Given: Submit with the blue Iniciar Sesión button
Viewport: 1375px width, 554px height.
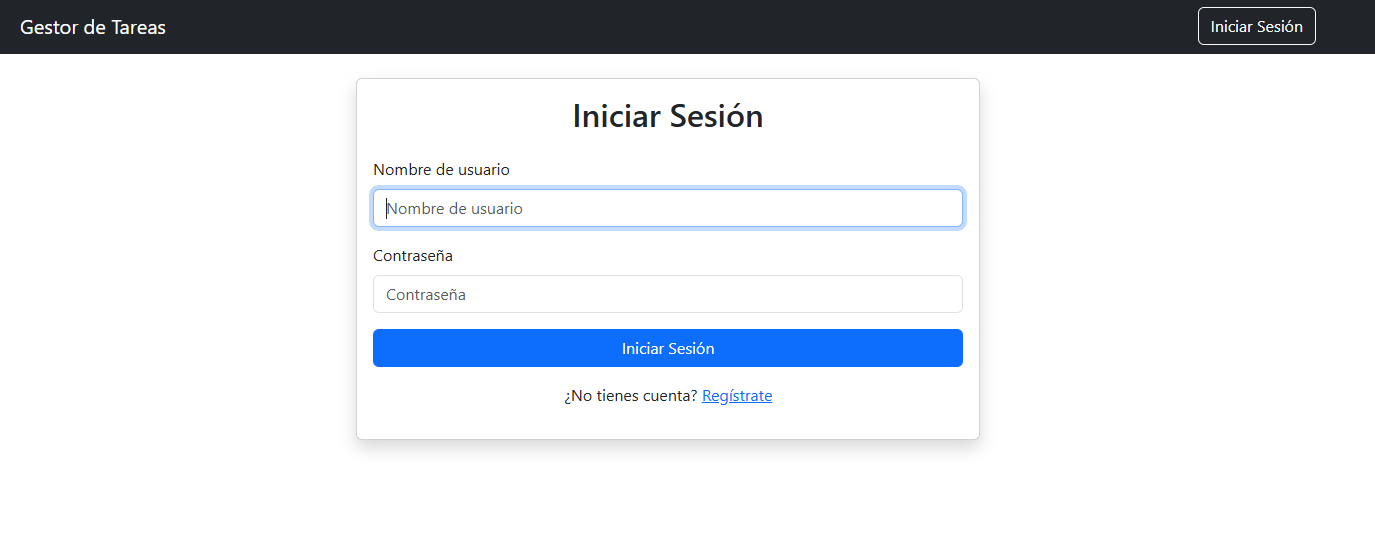Looking at the screenshot, I should (667, 348).
